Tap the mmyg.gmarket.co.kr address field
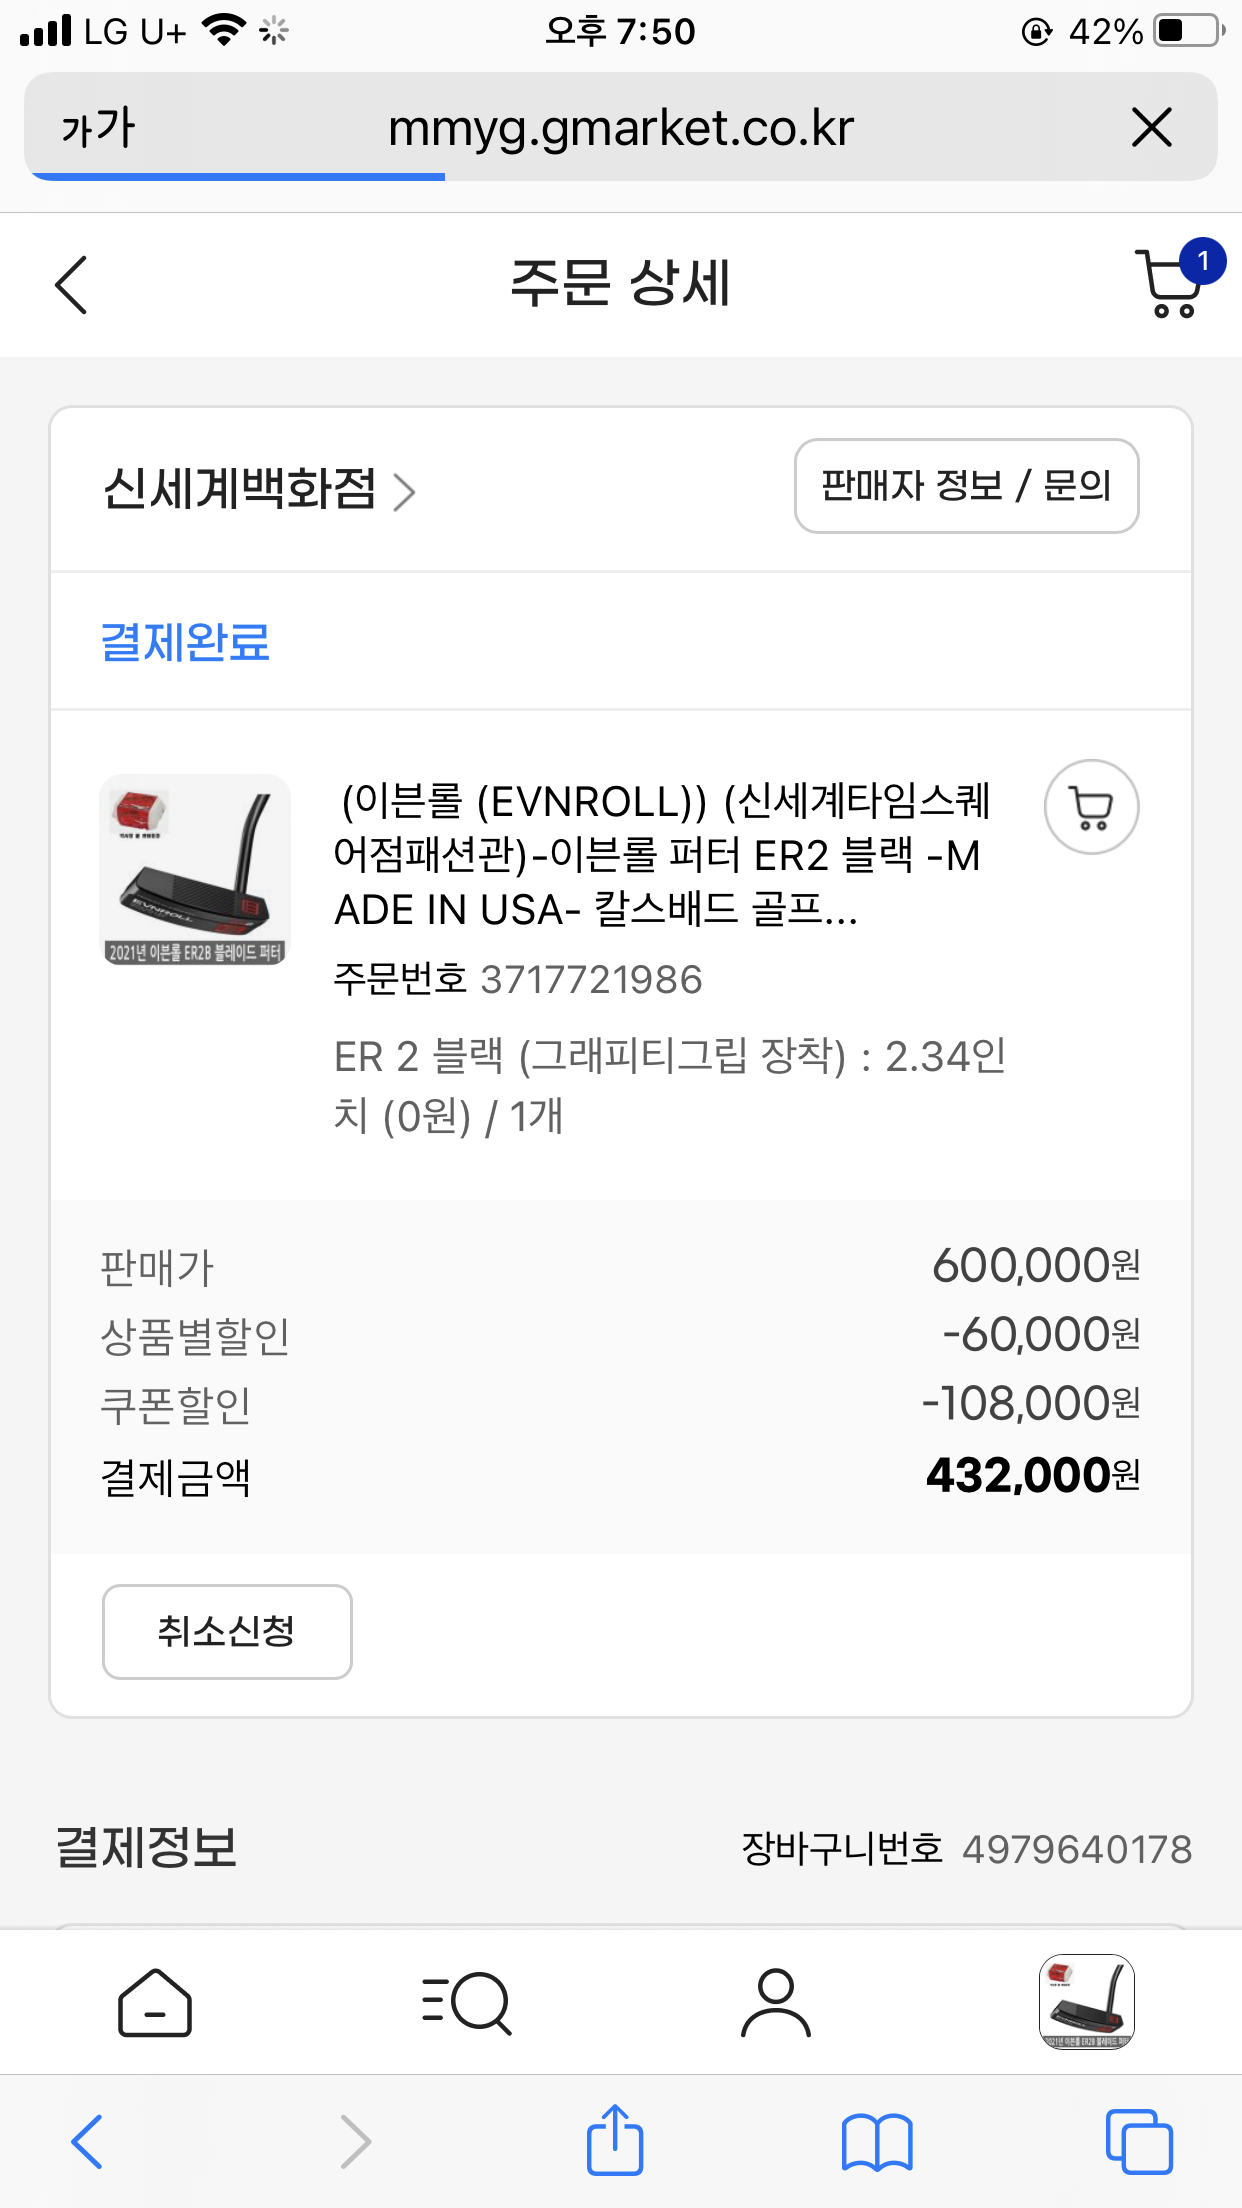Viewport: 1242px width, 2208px height. [620, 128]
